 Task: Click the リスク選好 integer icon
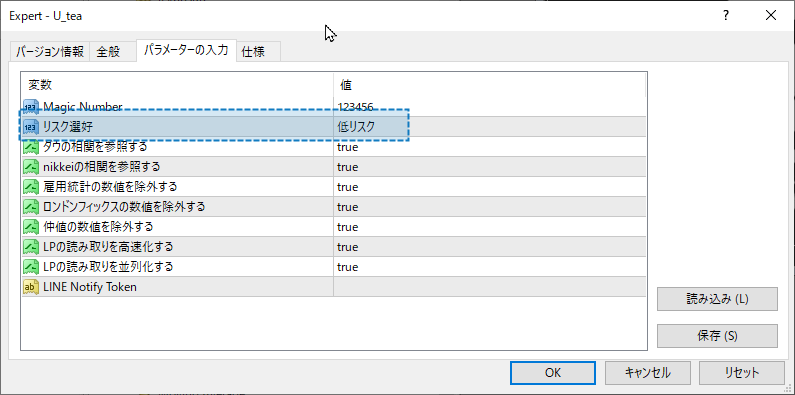[31, 127]
